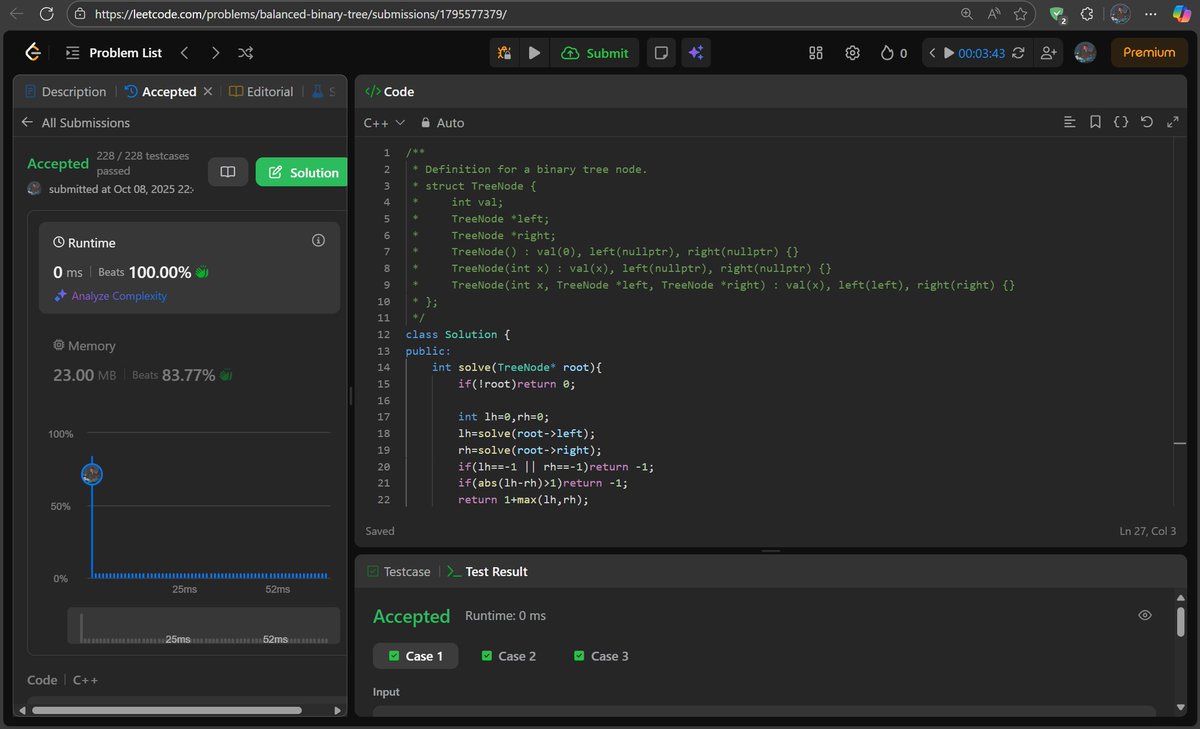Open the AI sparkle assistant icon
This screenshot has width=1200, height=729.
pyautogui.click(x=696, y=53)
